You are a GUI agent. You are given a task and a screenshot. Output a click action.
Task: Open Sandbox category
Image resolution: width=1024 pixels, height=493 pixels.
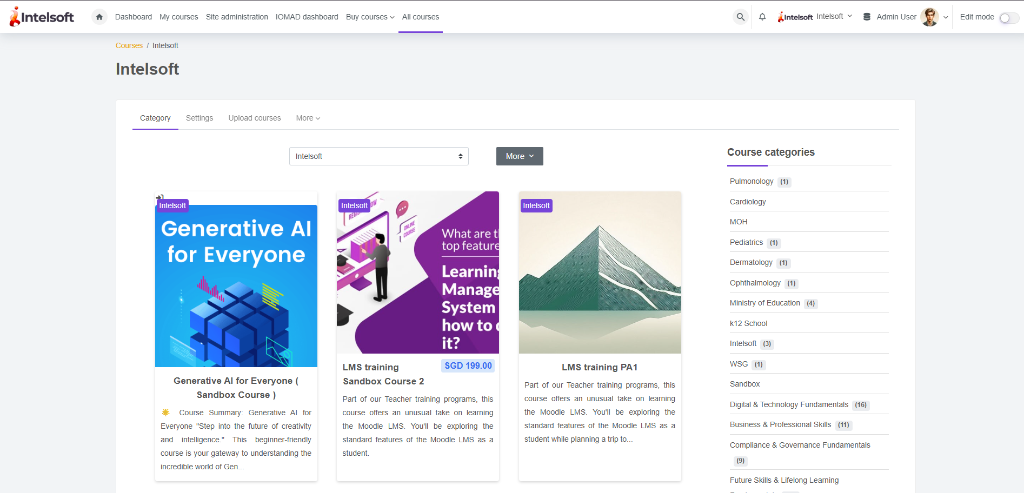744,384
